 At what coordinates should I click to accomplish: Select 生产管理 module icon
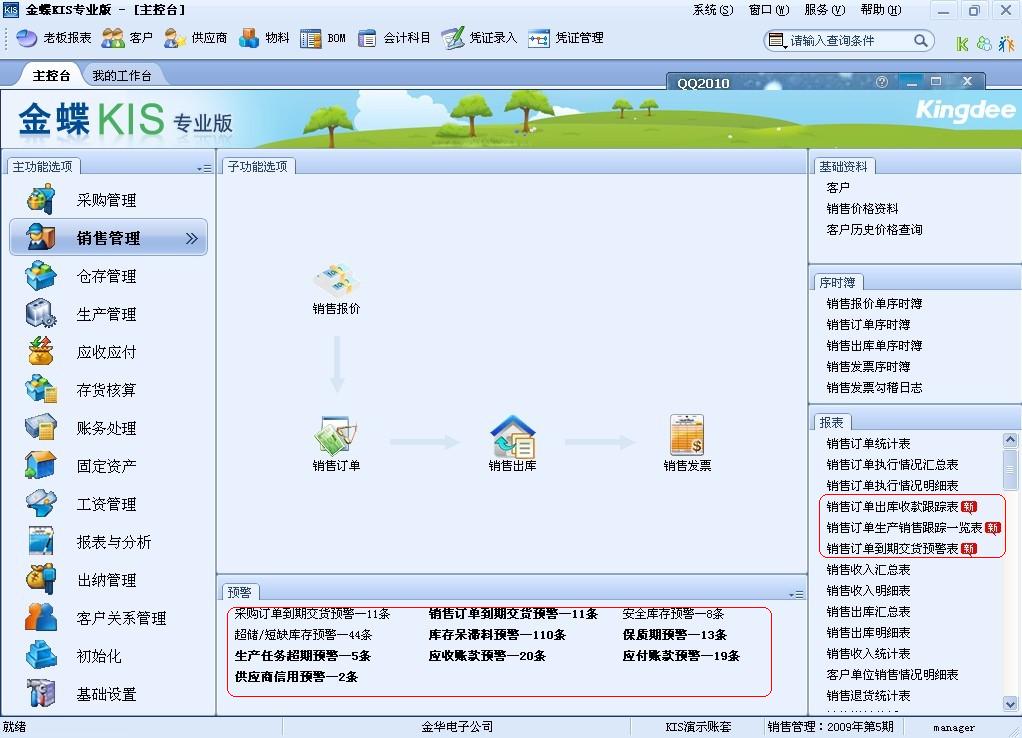coord(41,314)
